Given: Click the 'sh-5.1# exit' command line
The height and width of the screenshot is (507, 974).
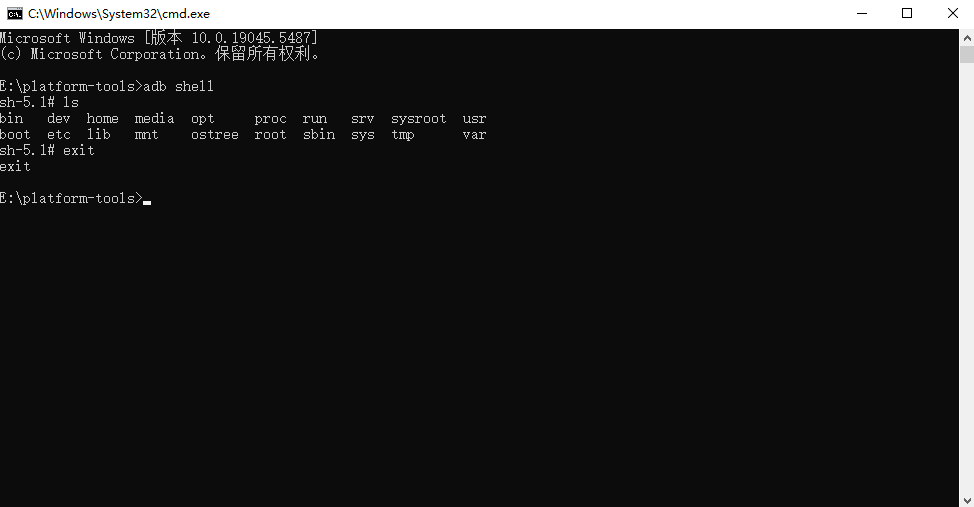Looking at the screenshot, I should coord(47,150).
